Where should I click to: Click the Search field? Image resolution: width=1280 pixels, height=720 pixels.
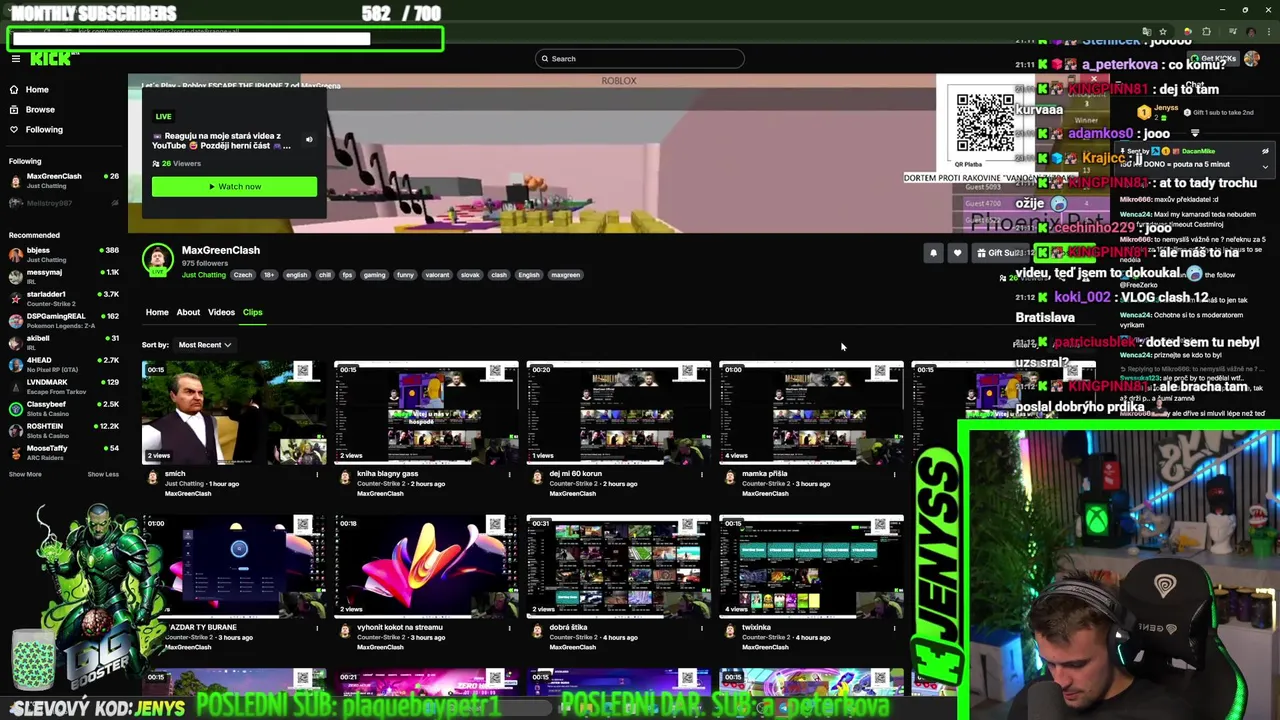point(639,59)
